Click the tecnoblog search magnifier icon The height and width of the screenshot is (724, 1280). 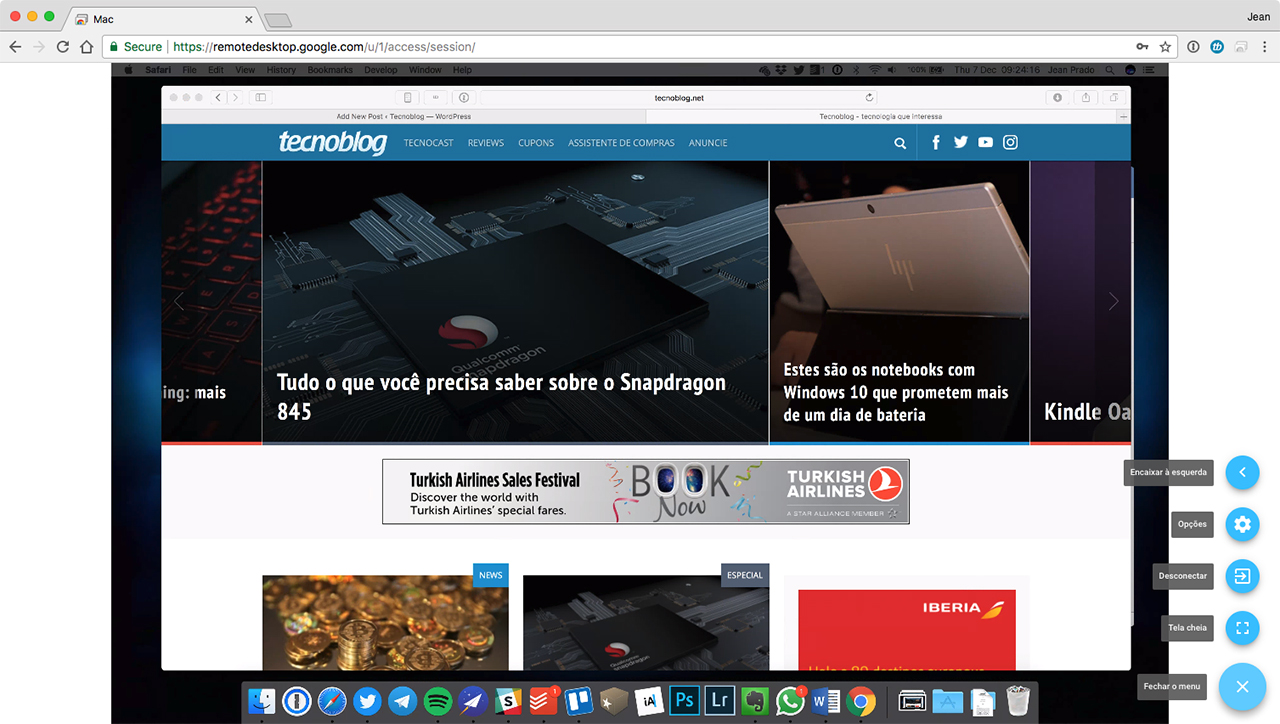[900, 143]
